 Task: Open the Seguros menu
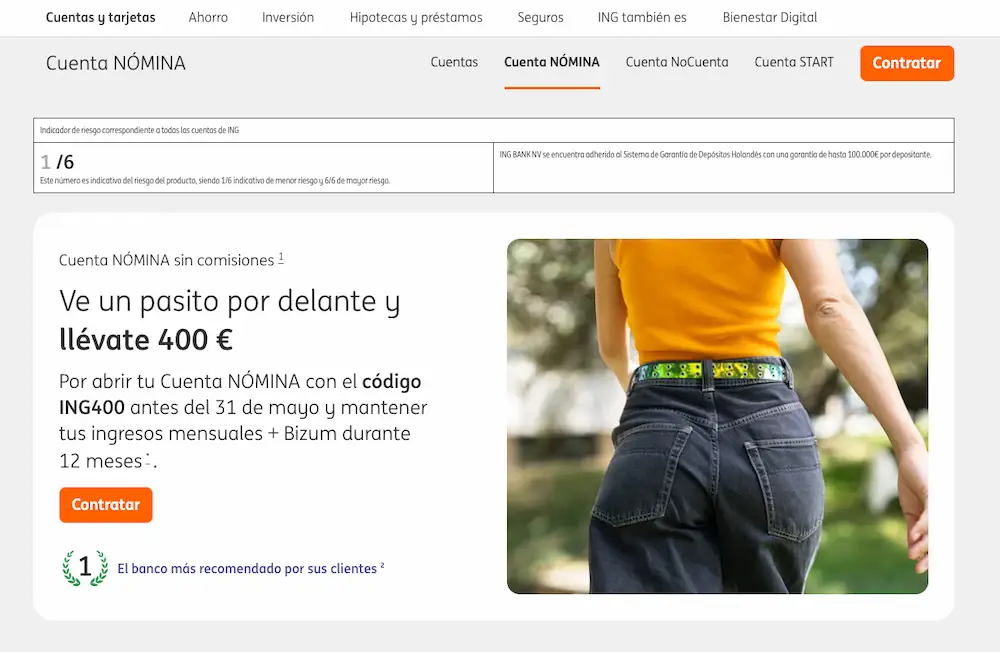540,17
